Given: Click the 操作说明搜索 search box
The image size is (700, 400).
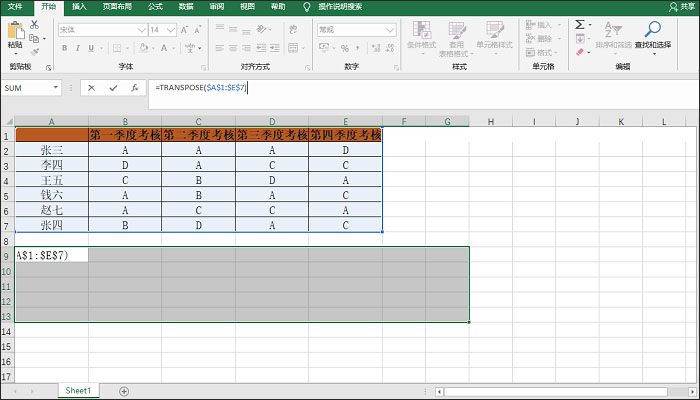Looking at the screenshot, I should (x=340, y=7).
